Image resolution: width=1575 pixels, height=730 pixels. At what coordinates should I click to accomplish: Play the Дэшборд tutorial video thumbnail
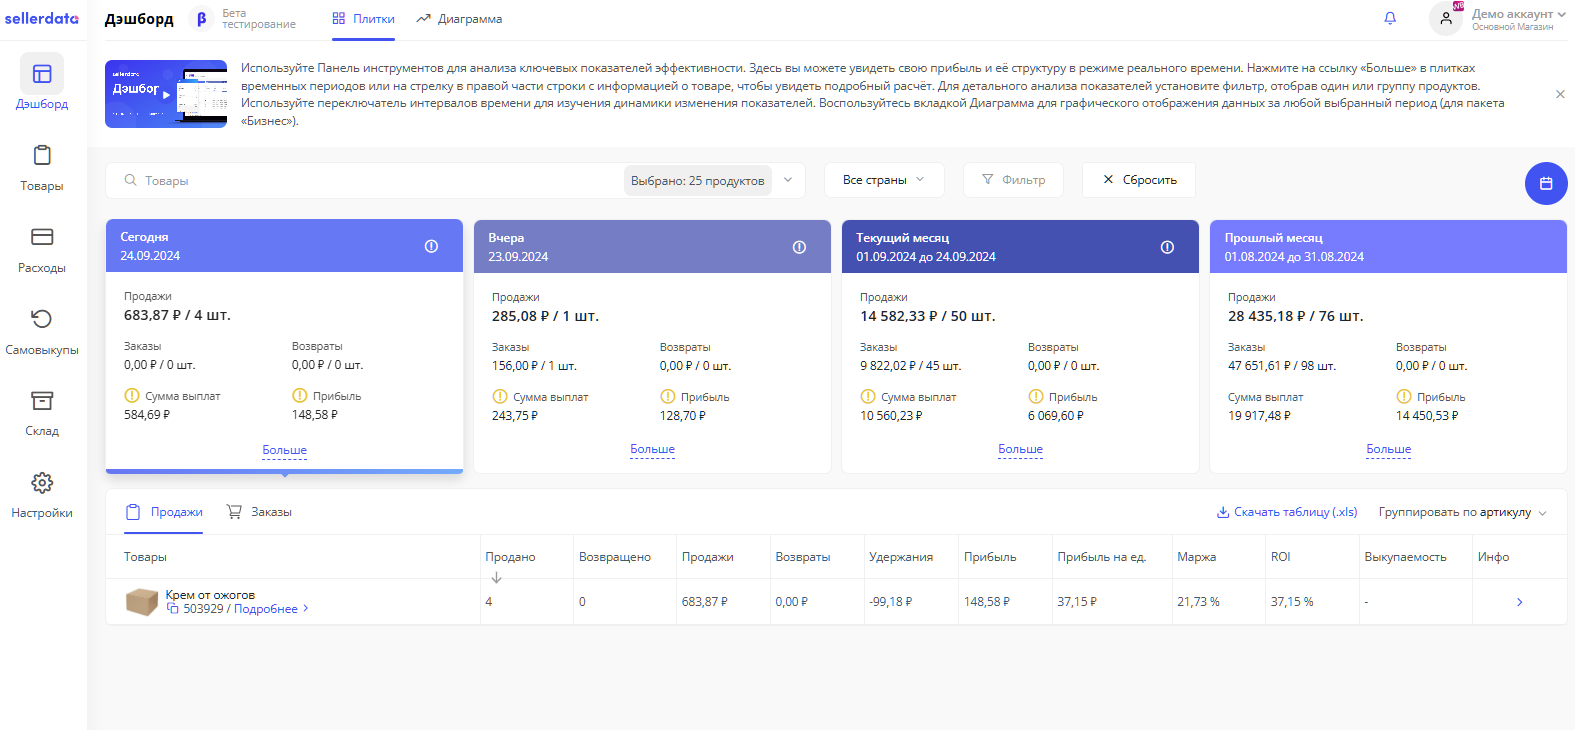pyautogui.click(x=166, y=94)
